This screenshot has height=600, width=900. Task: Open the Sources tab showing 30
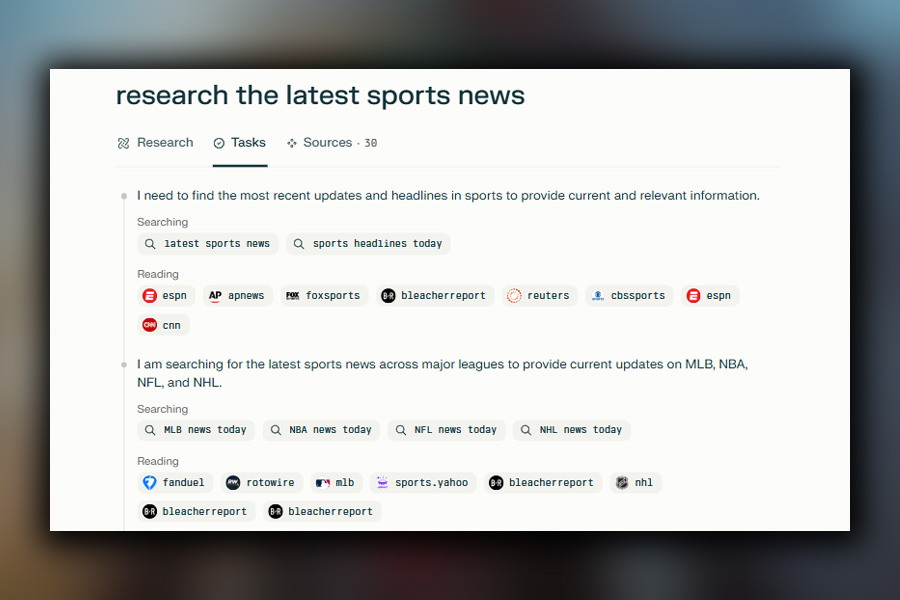[x=332, y=143]
